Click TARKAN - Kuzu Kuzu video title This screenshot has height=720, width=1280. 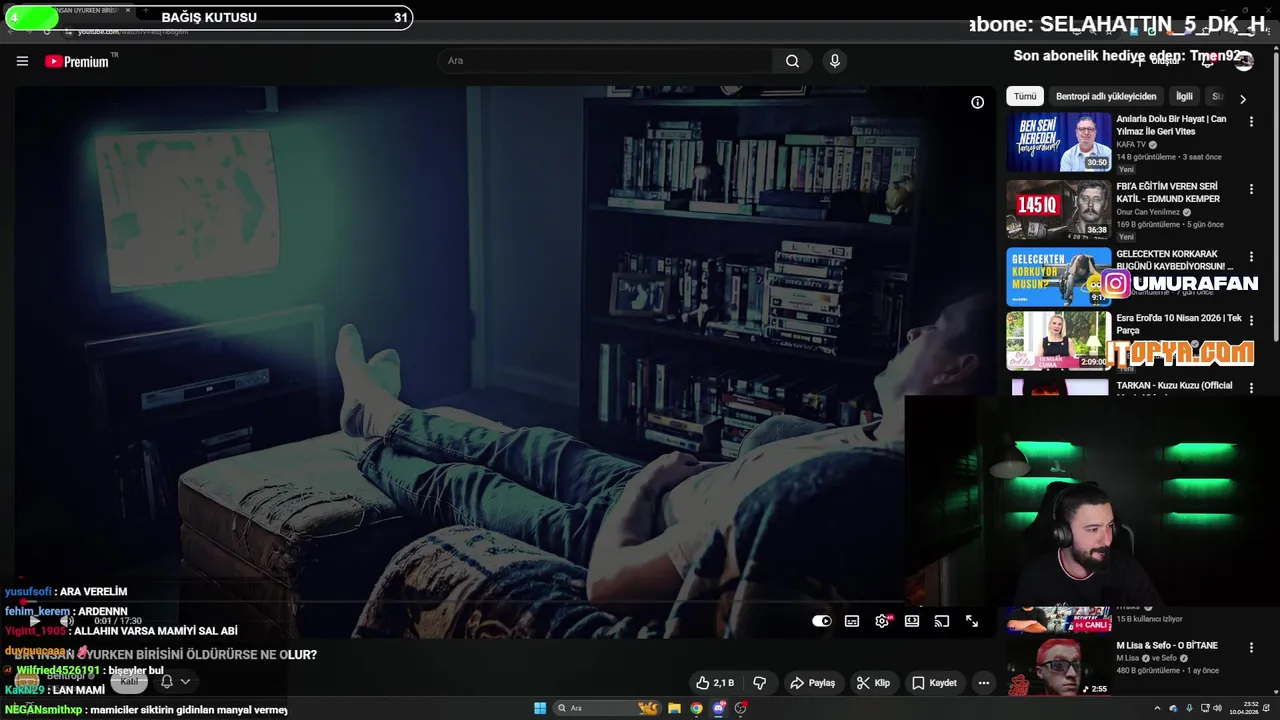[1174, 385]
